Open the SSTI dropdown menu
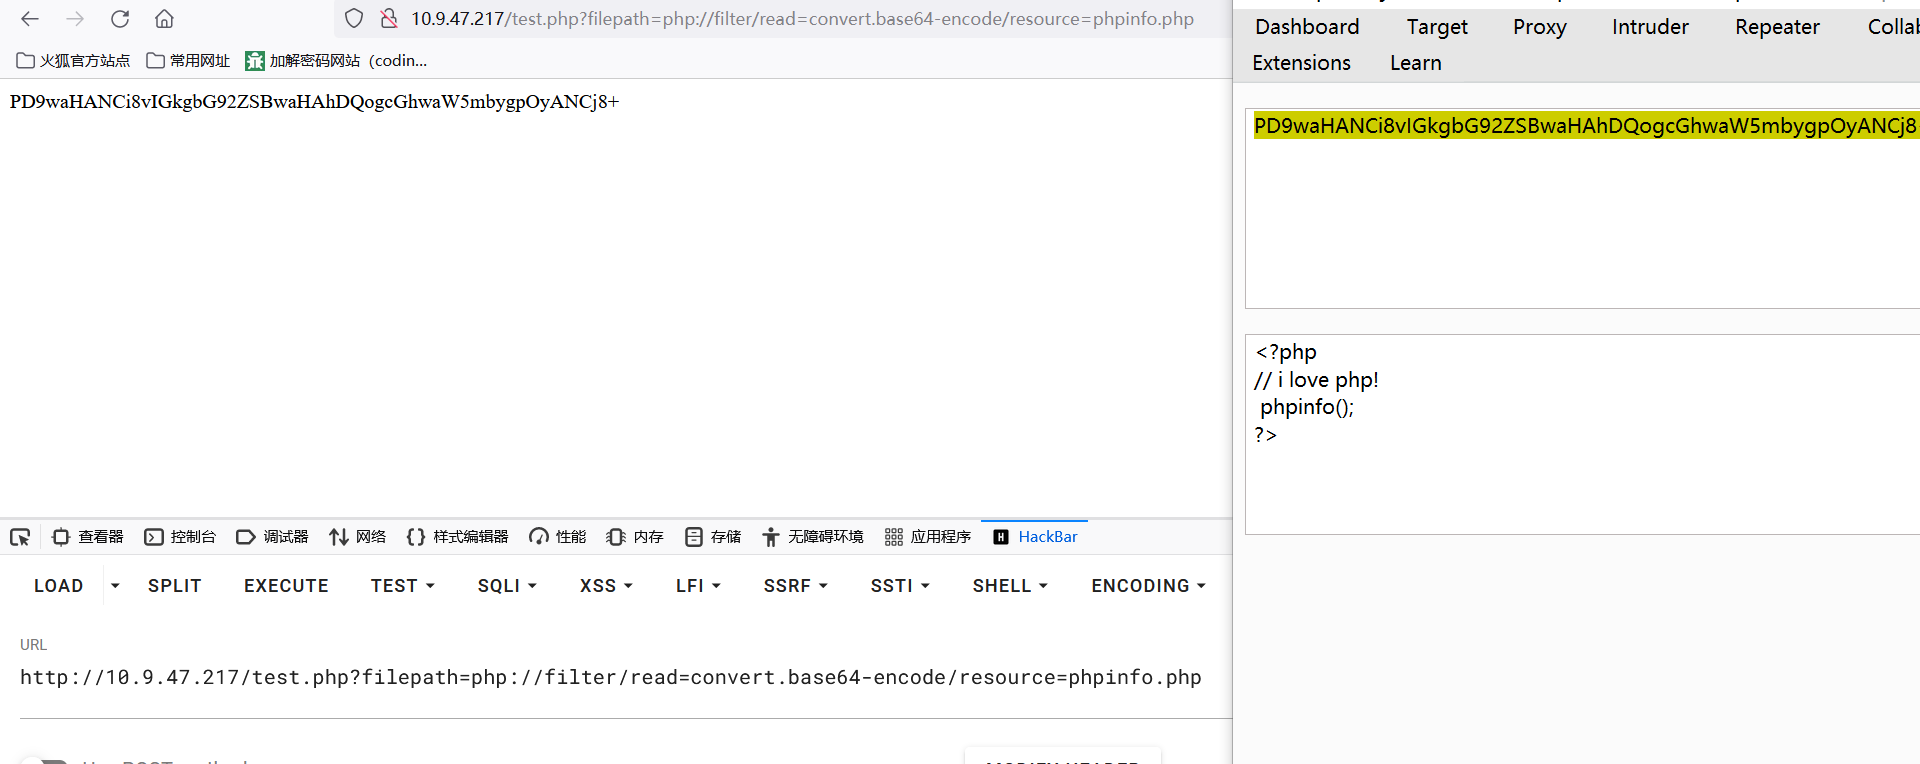The height and width of the screenshot is (764, 1920). coord(900,586)
